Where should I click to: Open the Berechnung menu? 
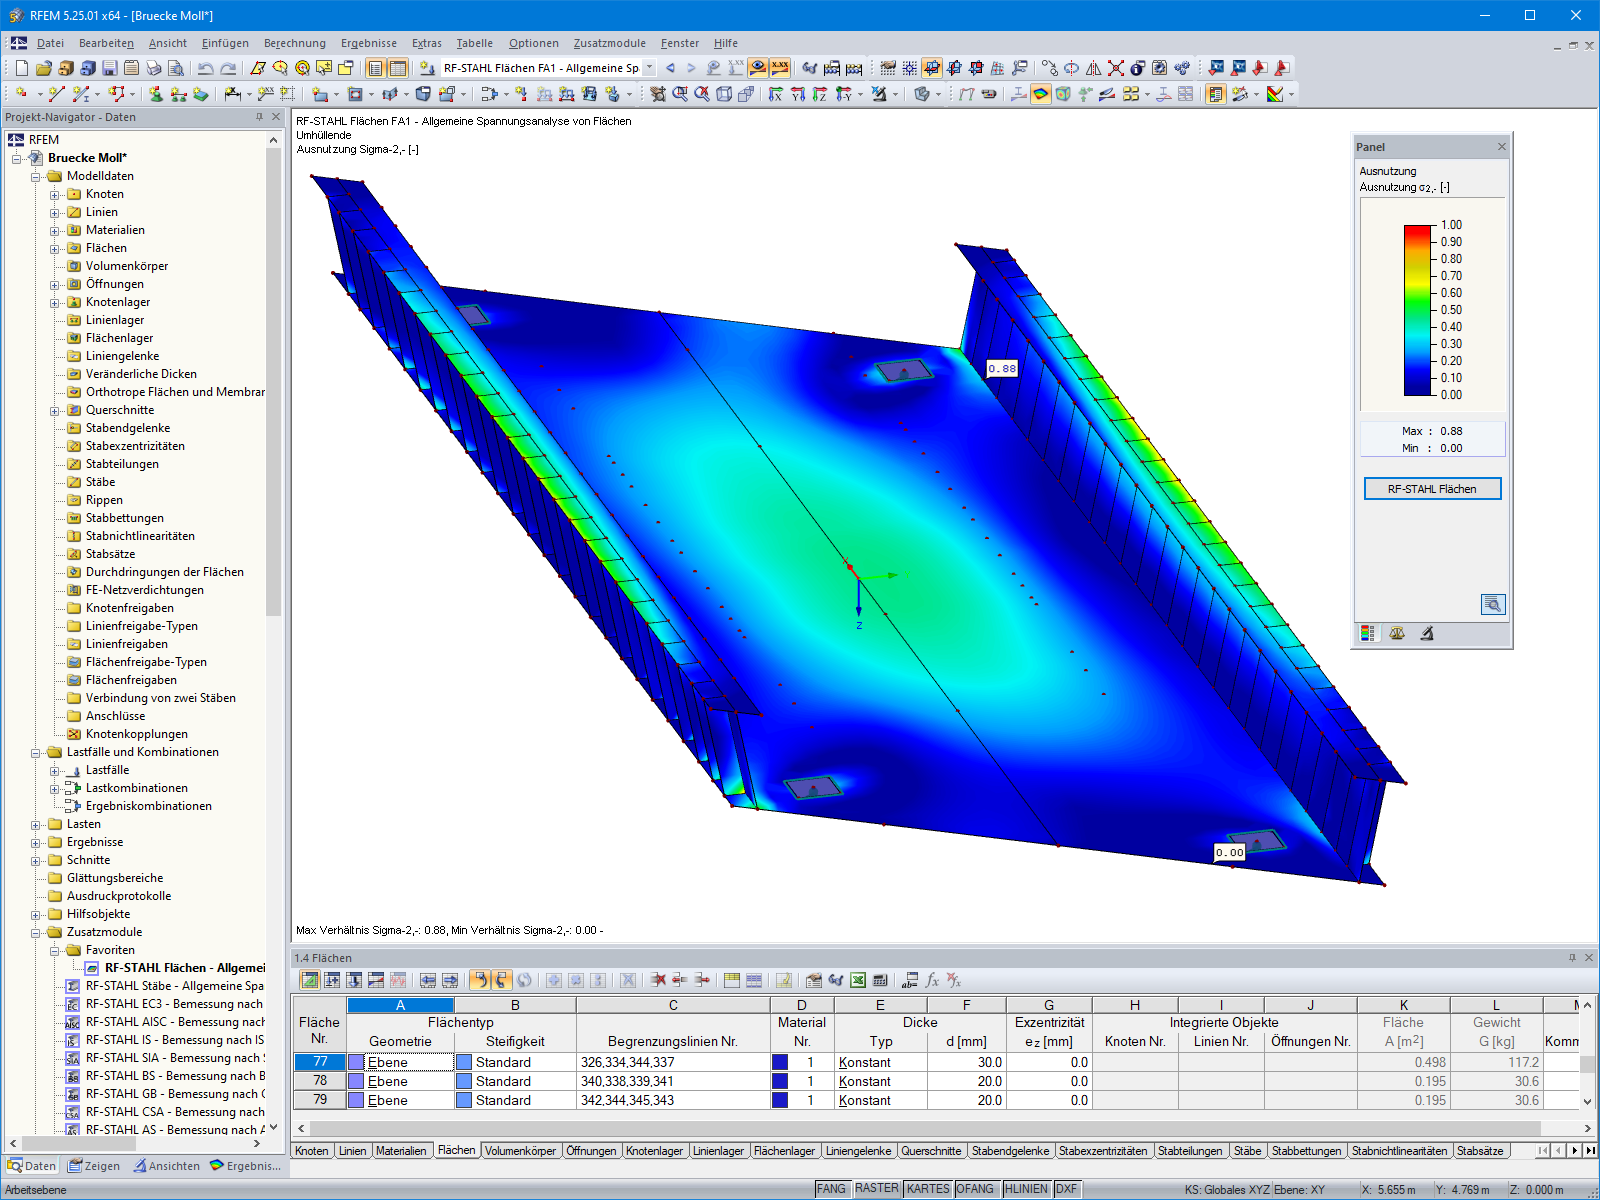pyautogui.click(x=296, y=43)
